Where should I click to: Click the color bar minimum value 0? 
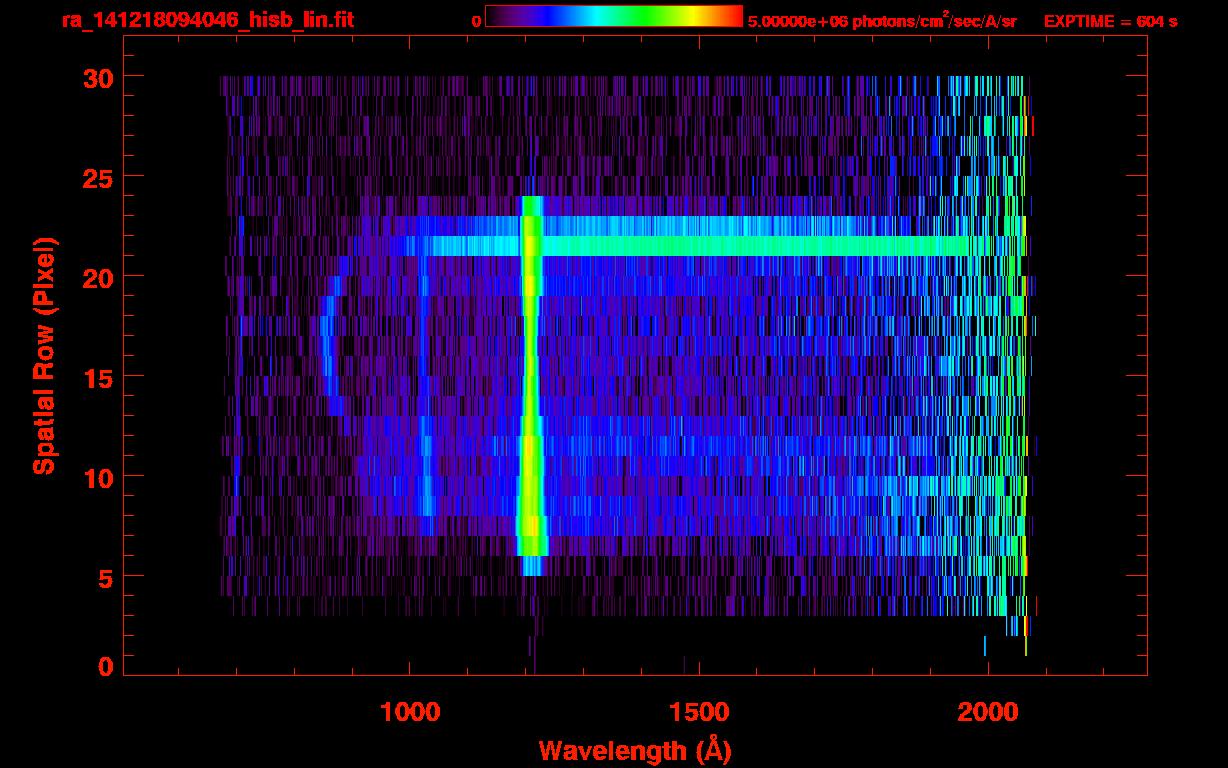click(476, 21)
